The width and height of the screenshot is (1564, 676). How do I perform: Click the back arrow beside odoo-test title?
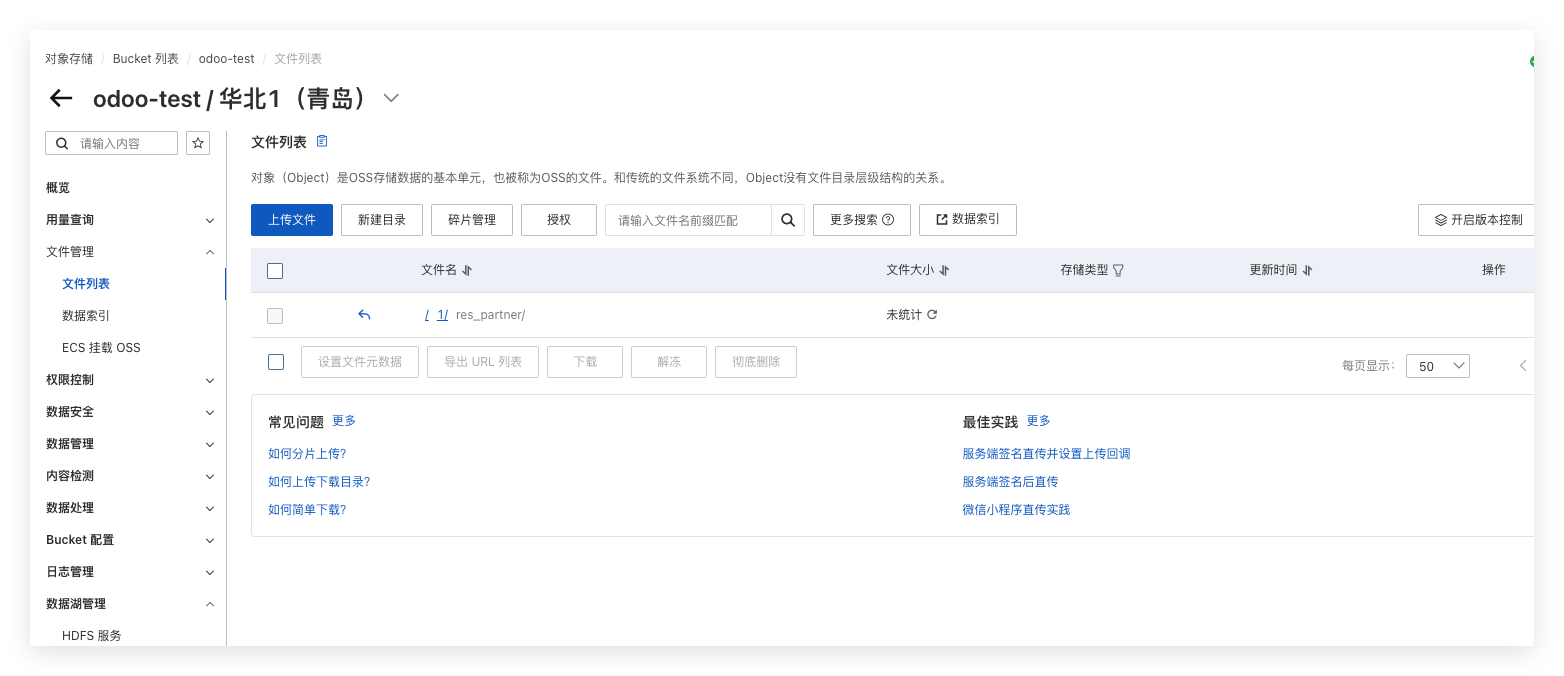(61, 98)
